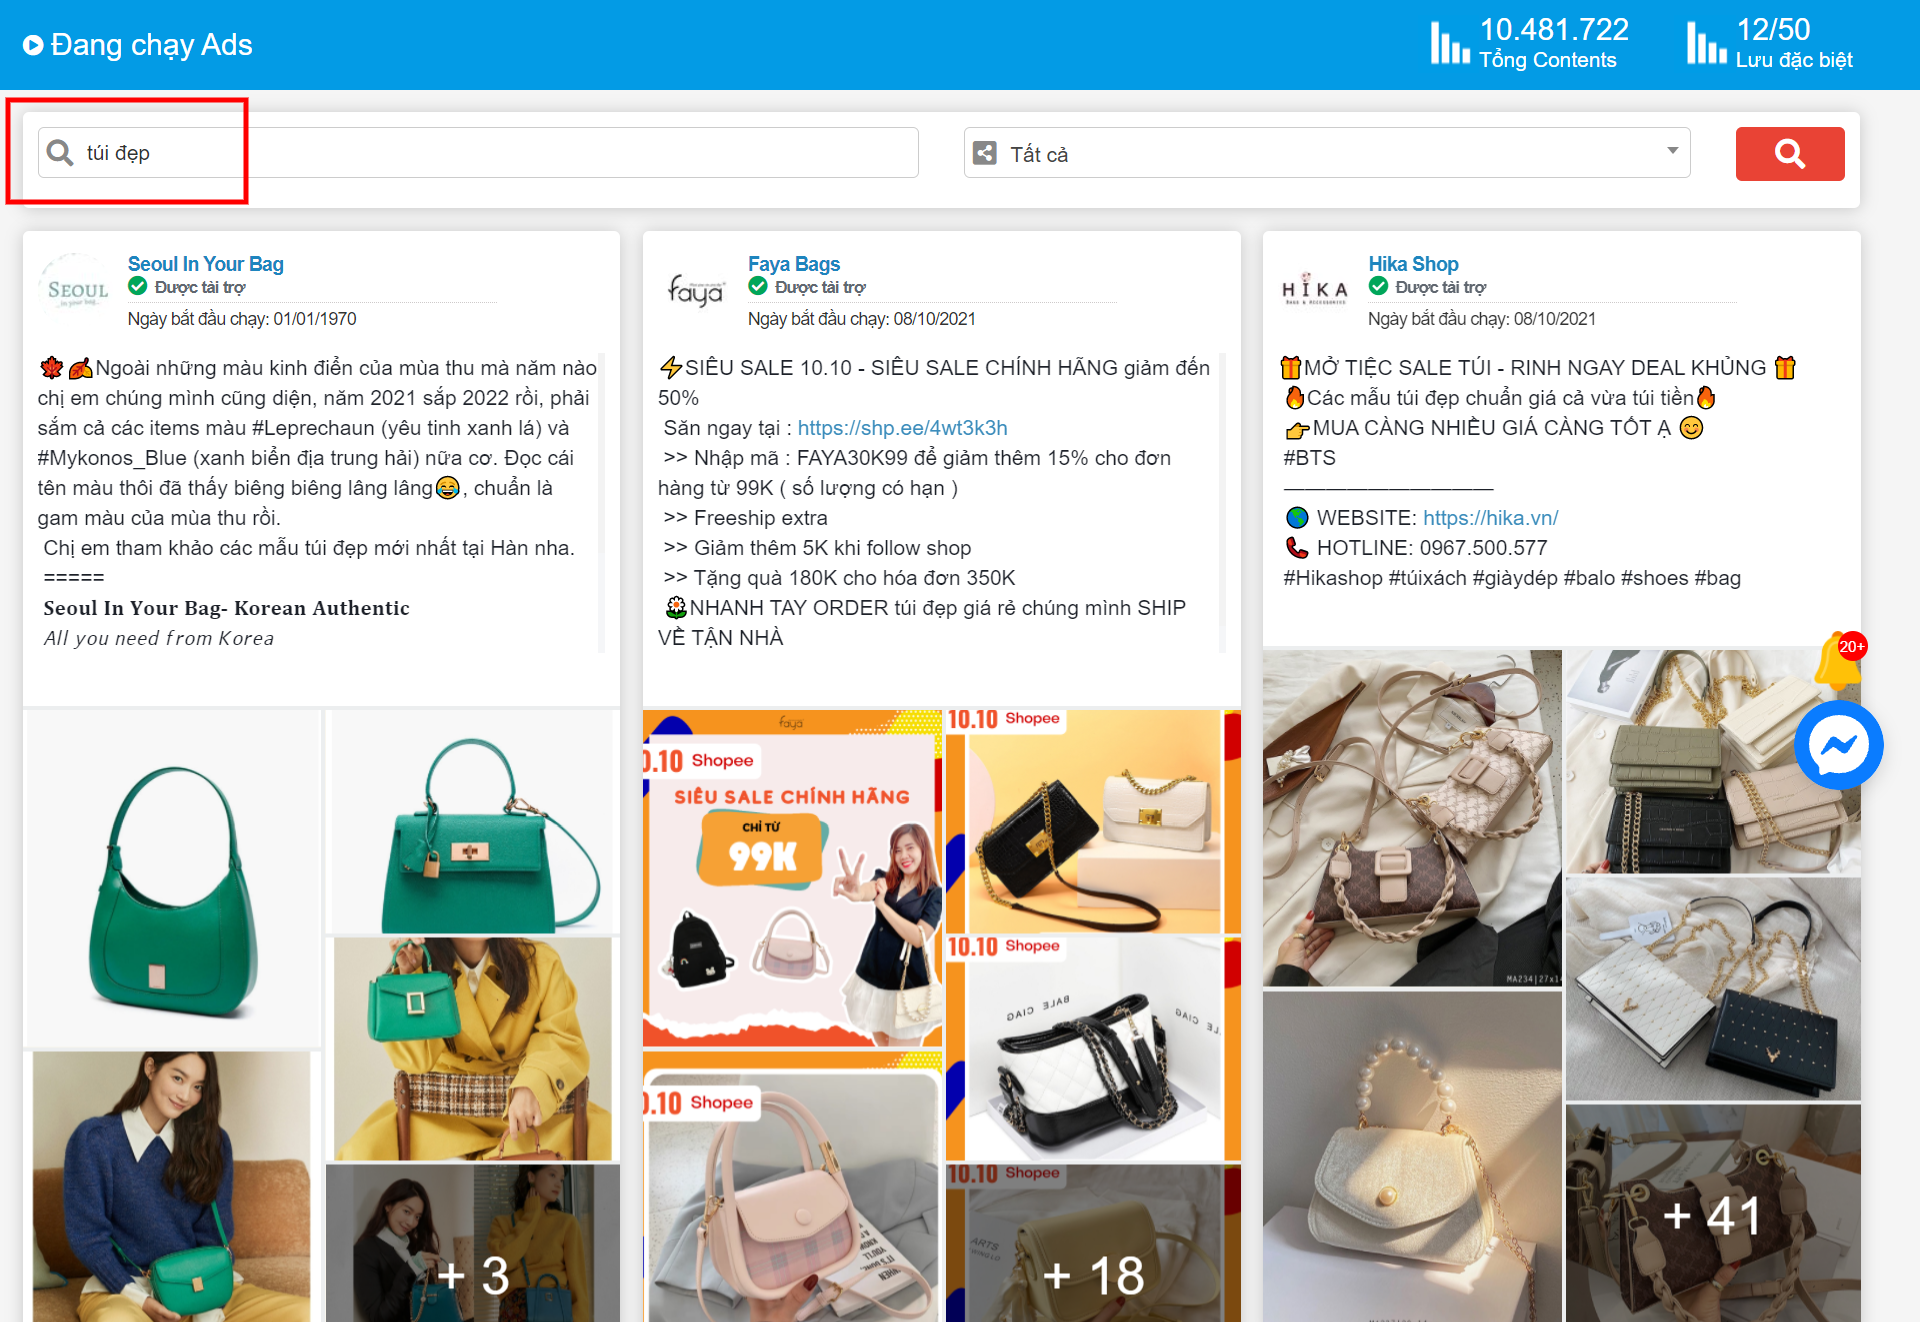The image size is (1920, 1322).
Task: Click into the túi đẹp search input
Action: pos(478,152)
